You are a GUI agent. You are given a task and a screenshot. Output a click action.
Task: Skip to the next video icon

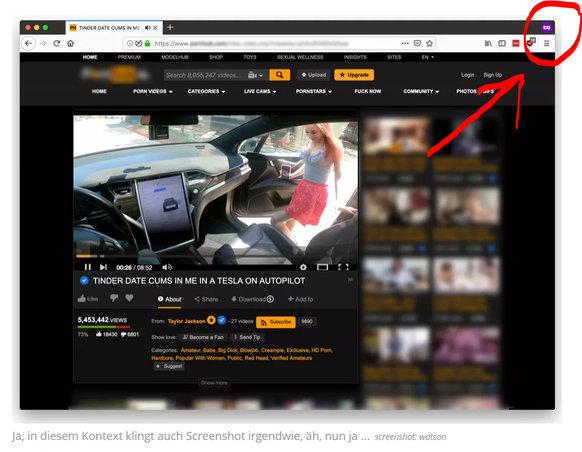tap(103, 267)
